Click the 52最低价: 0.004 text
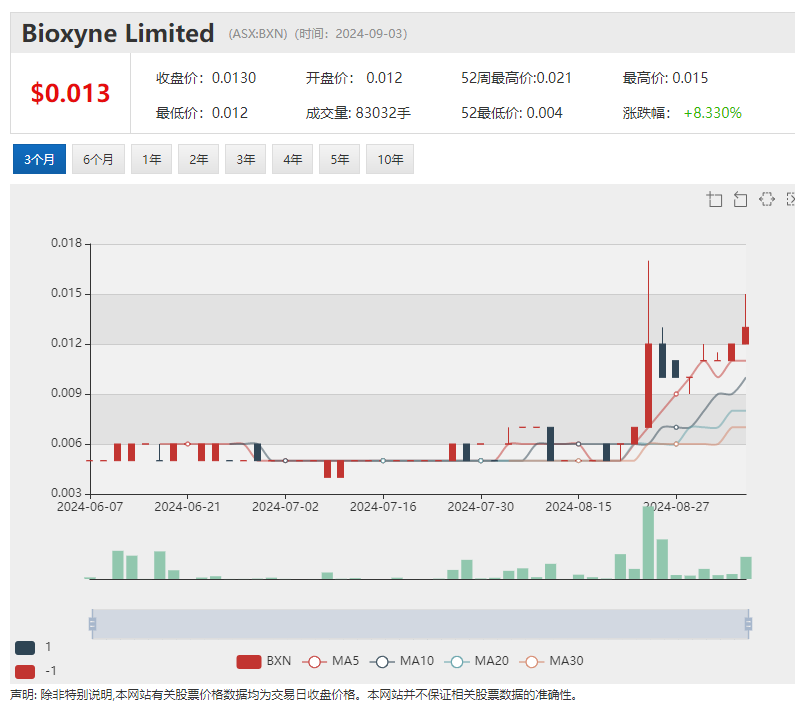This screenshot has width=812, height=721. click(512, 113)
